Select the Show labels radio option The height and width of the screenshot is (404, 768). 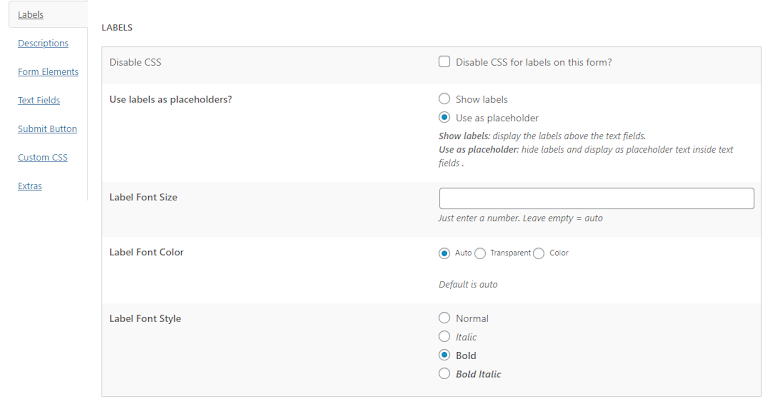pyautogui.click(x=445, y=99)
